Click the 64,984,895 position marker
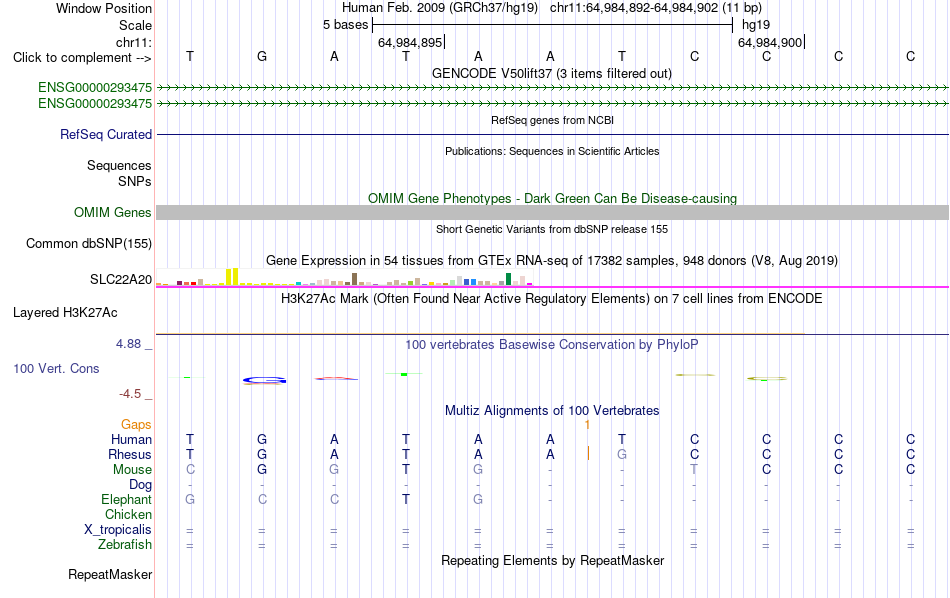Viewport: 950px width, 598px height. 410,42
